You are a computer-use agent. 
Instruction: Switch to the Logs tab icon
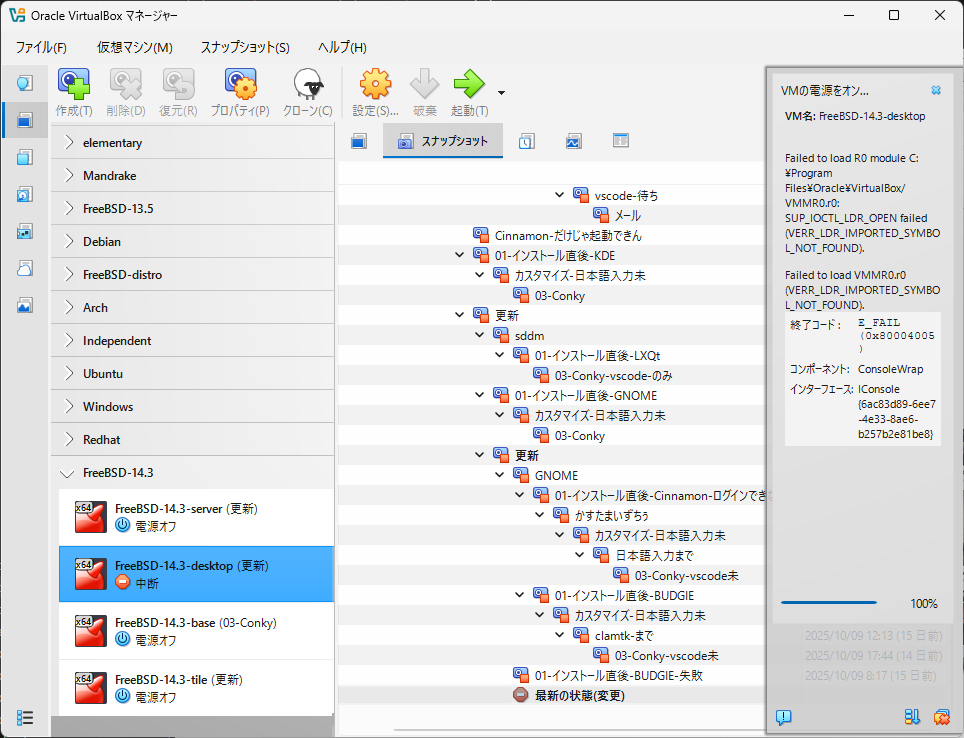coord(527,141)
